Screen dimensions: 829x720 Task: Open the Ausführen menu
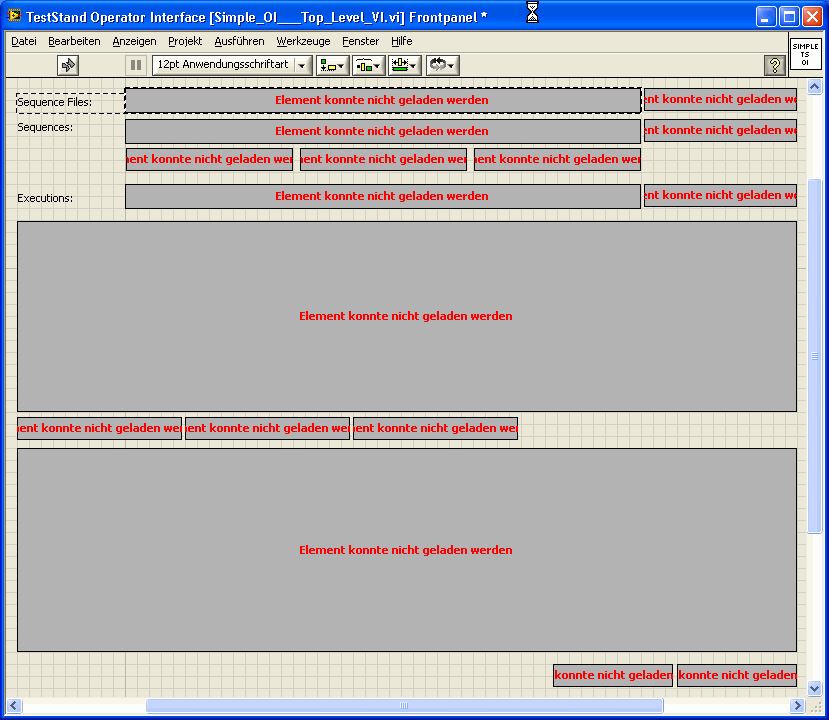tap(239, 41)
